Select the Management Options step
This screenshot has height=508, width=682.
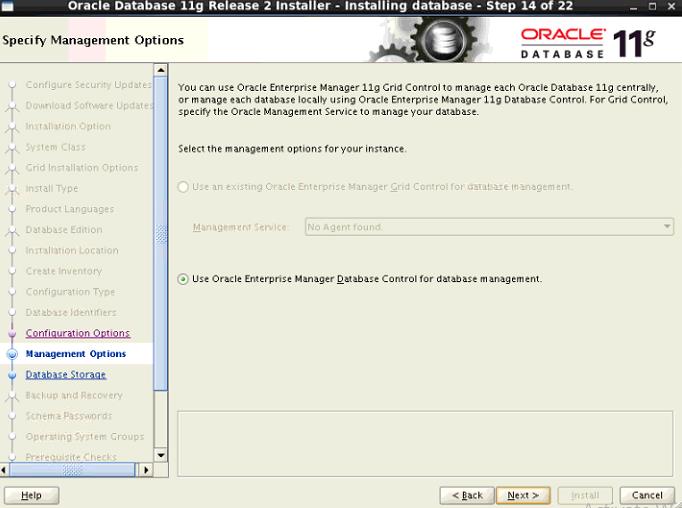(76, 354)
